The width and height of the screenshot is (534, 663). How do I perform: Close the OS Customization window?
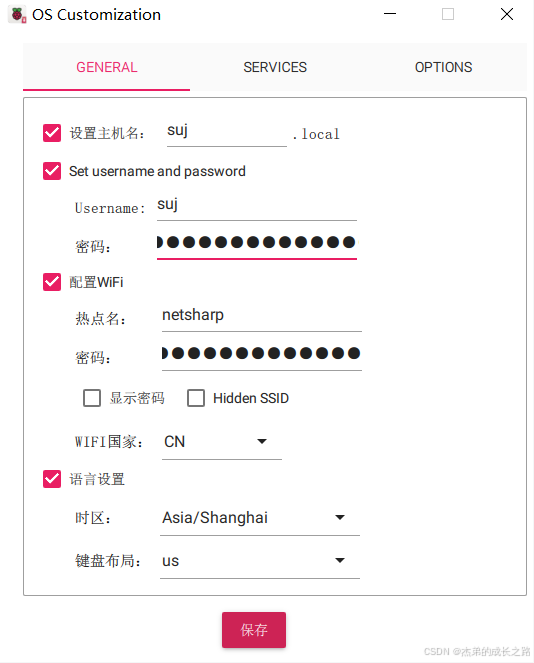507,14
